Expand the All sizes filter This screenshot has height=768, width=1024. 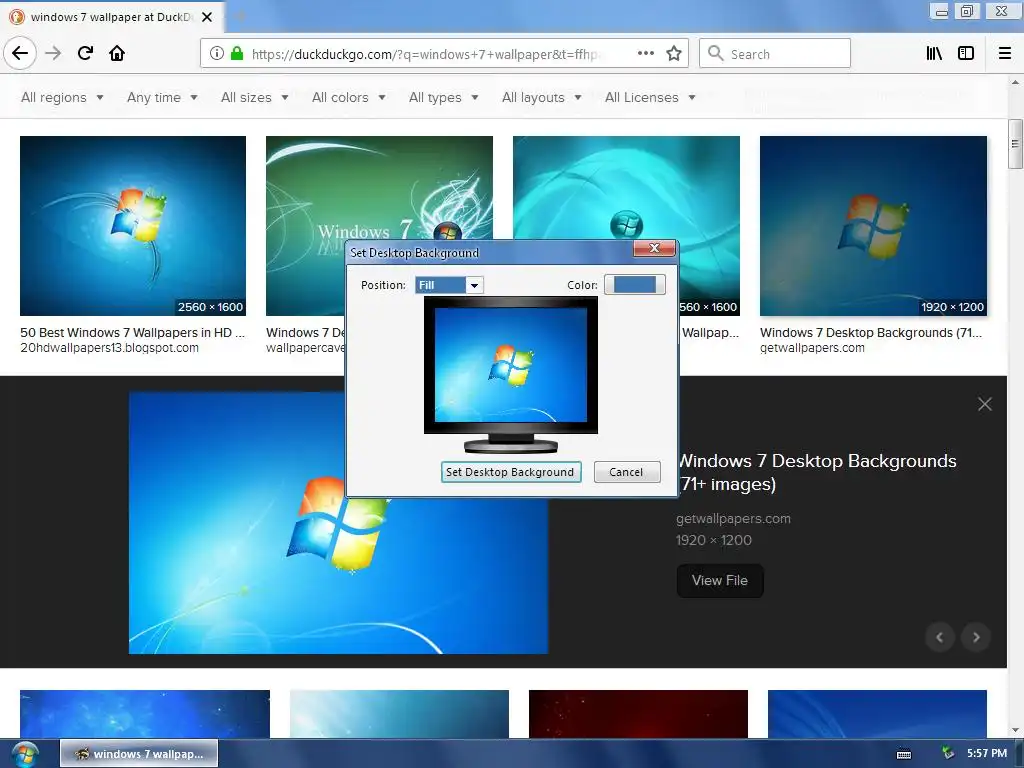(x=255, y=97)
